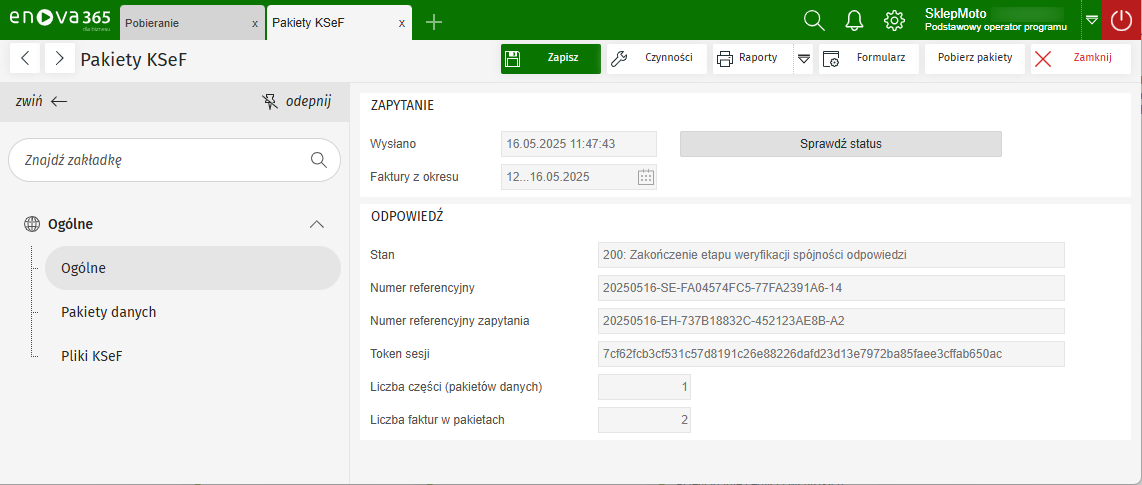Click the Znajdź zakładkę search field
This screenshot has width=1142, height=485.
(160, 160)
